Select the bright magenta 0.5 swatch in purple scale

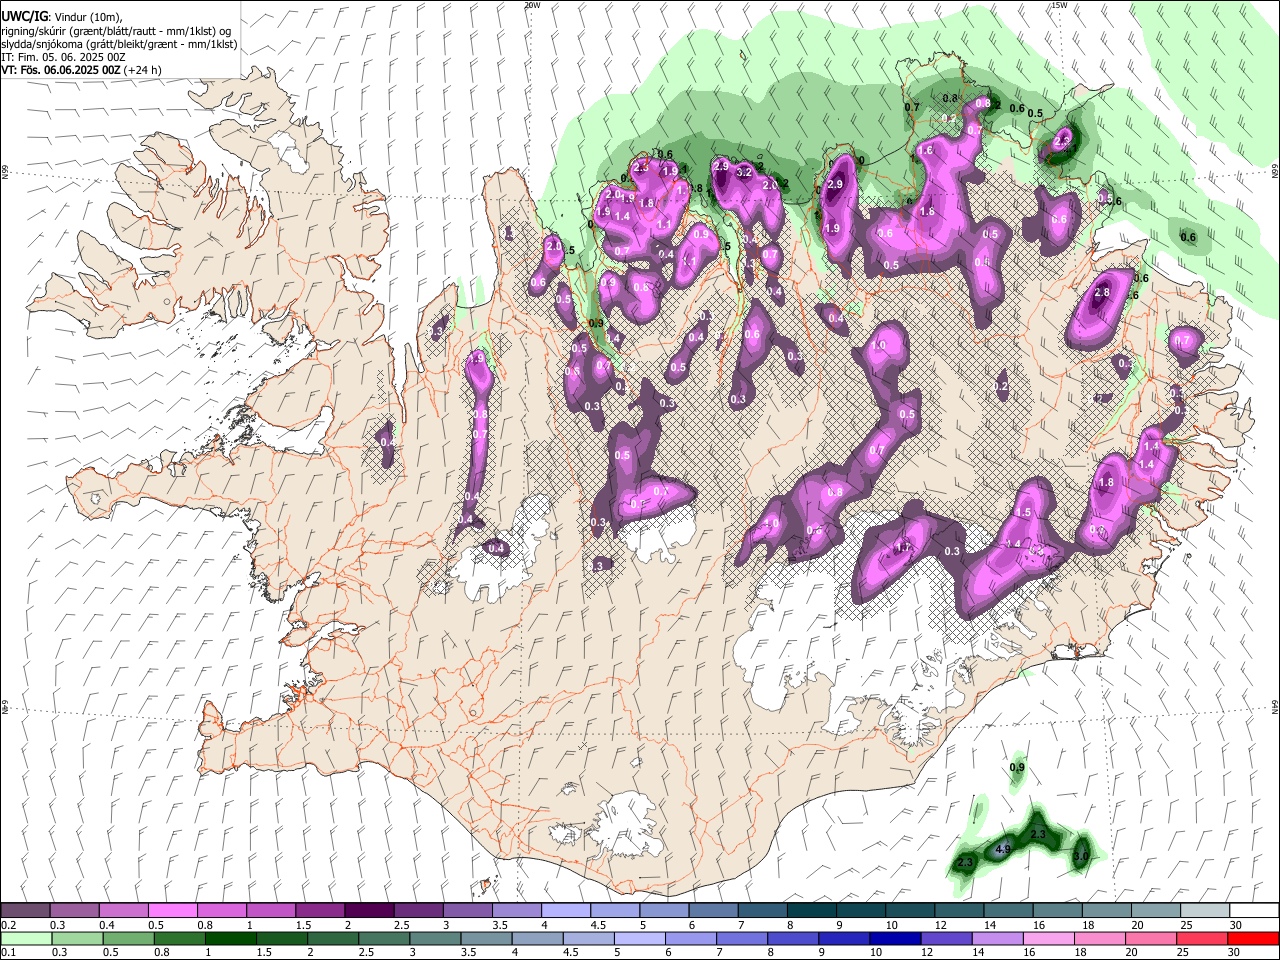pyautogui.click(x=172, y=910)
